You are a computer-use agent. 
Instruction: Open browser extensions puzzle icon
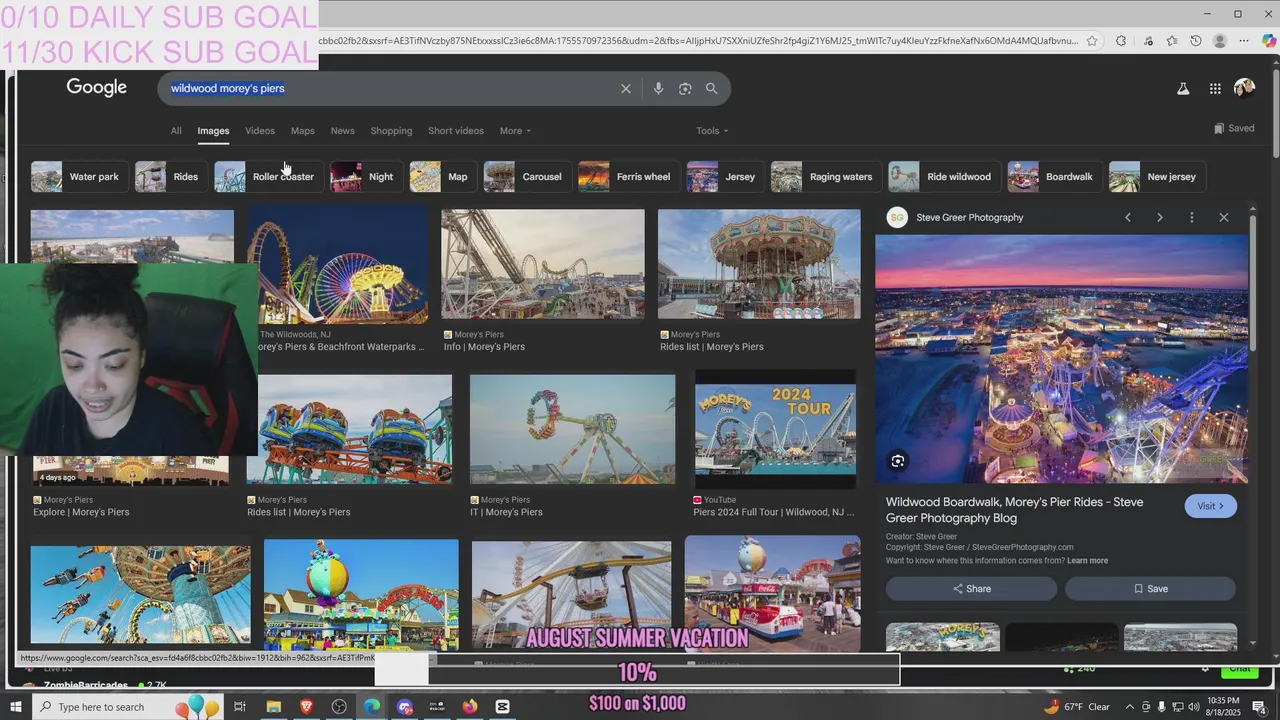1121,41
